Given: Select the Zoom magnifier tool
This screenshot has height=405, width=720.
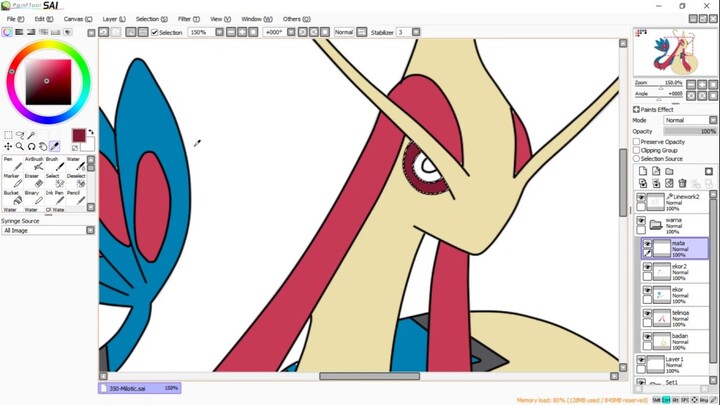Looking at the screenshot, I should click(20, 146).
